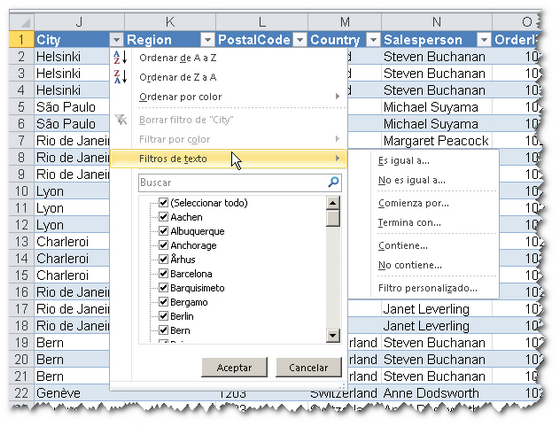This screenshot has height=427, width=560.
Task: Click the Cancelar button
Action: (x=308, y=367)
